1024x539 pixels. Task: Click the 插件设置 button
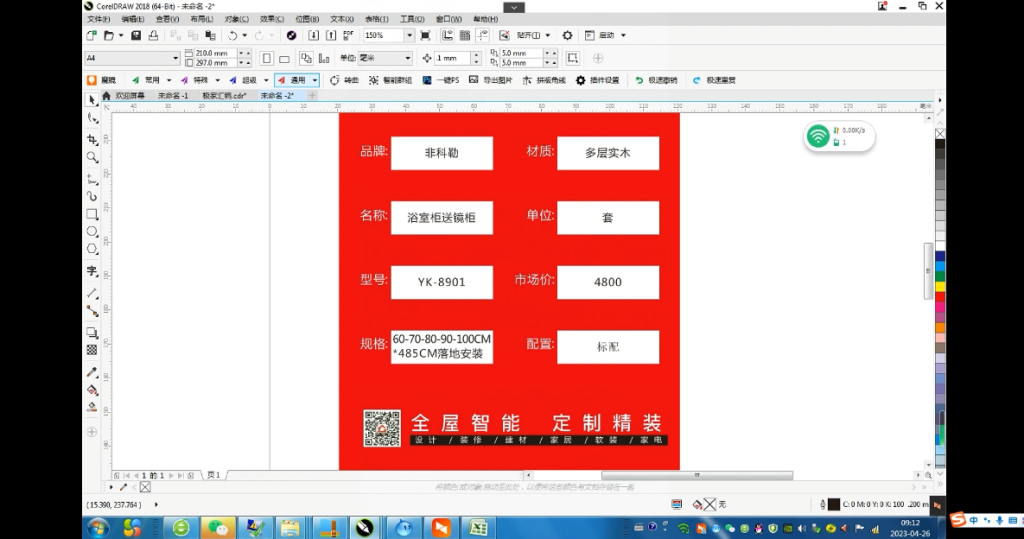point(598,80)
